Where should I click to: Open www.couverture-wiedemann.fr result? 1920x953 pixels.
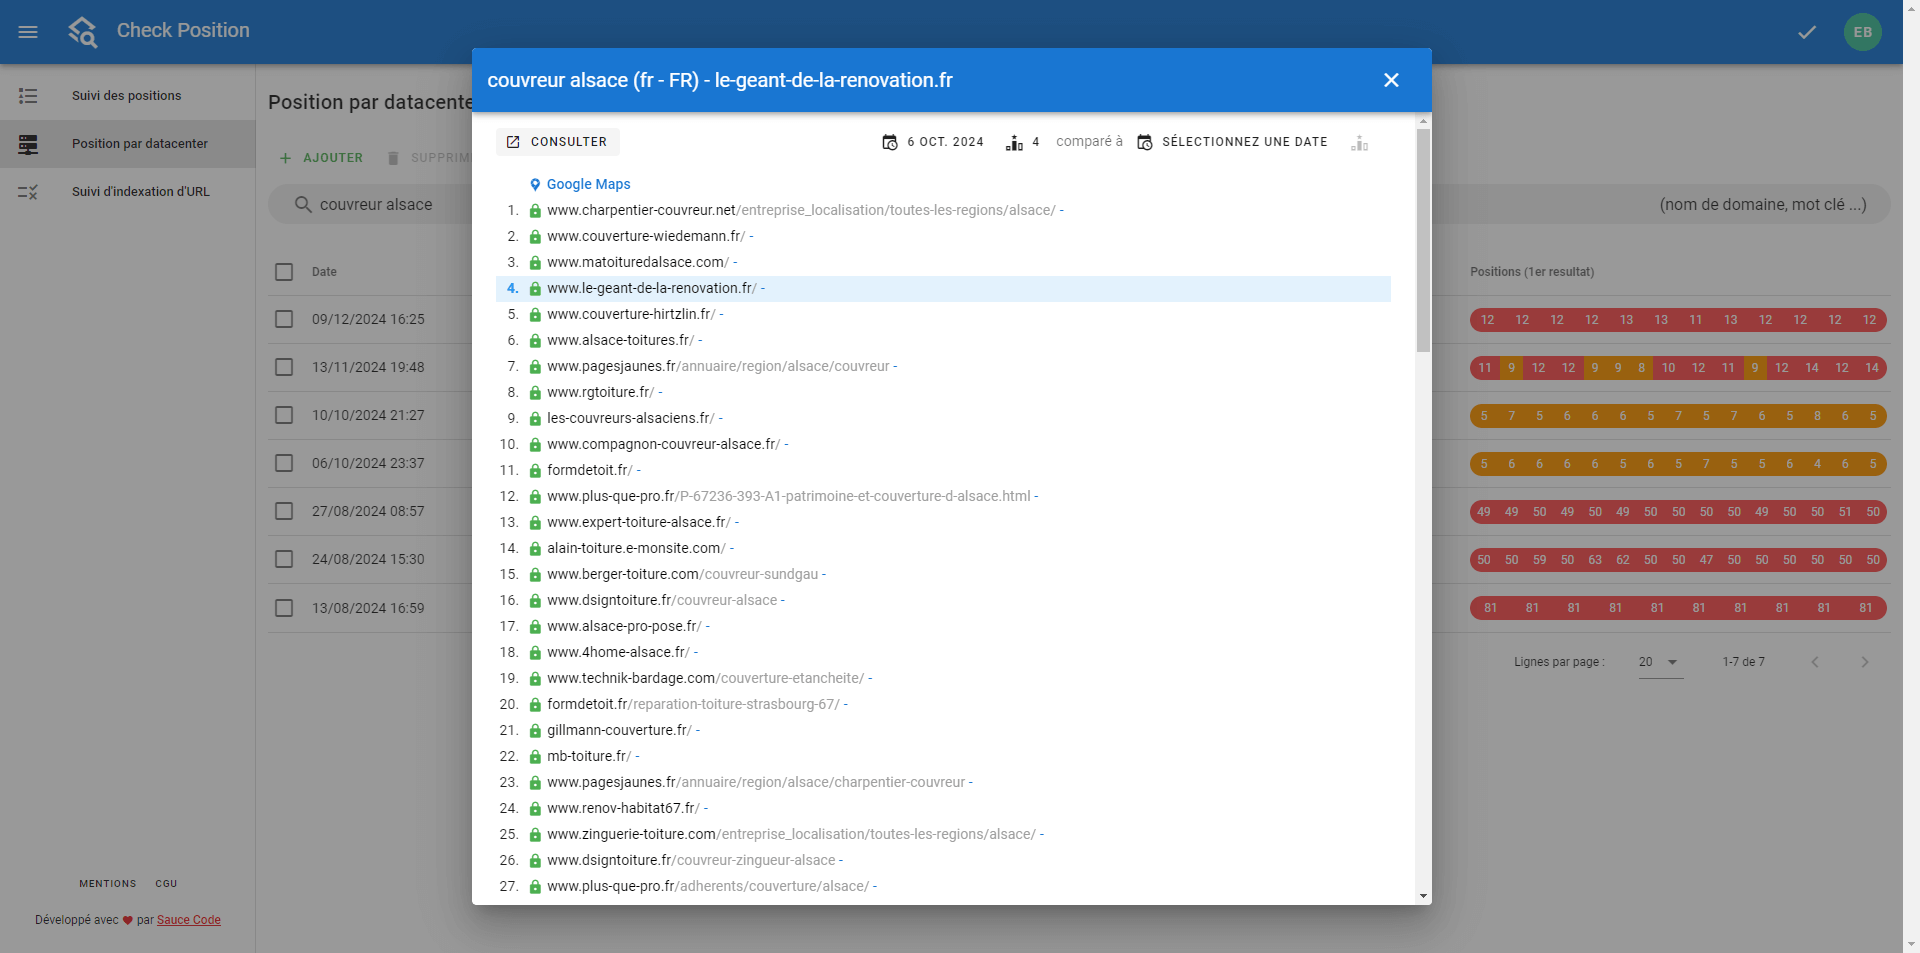(646, 236)
